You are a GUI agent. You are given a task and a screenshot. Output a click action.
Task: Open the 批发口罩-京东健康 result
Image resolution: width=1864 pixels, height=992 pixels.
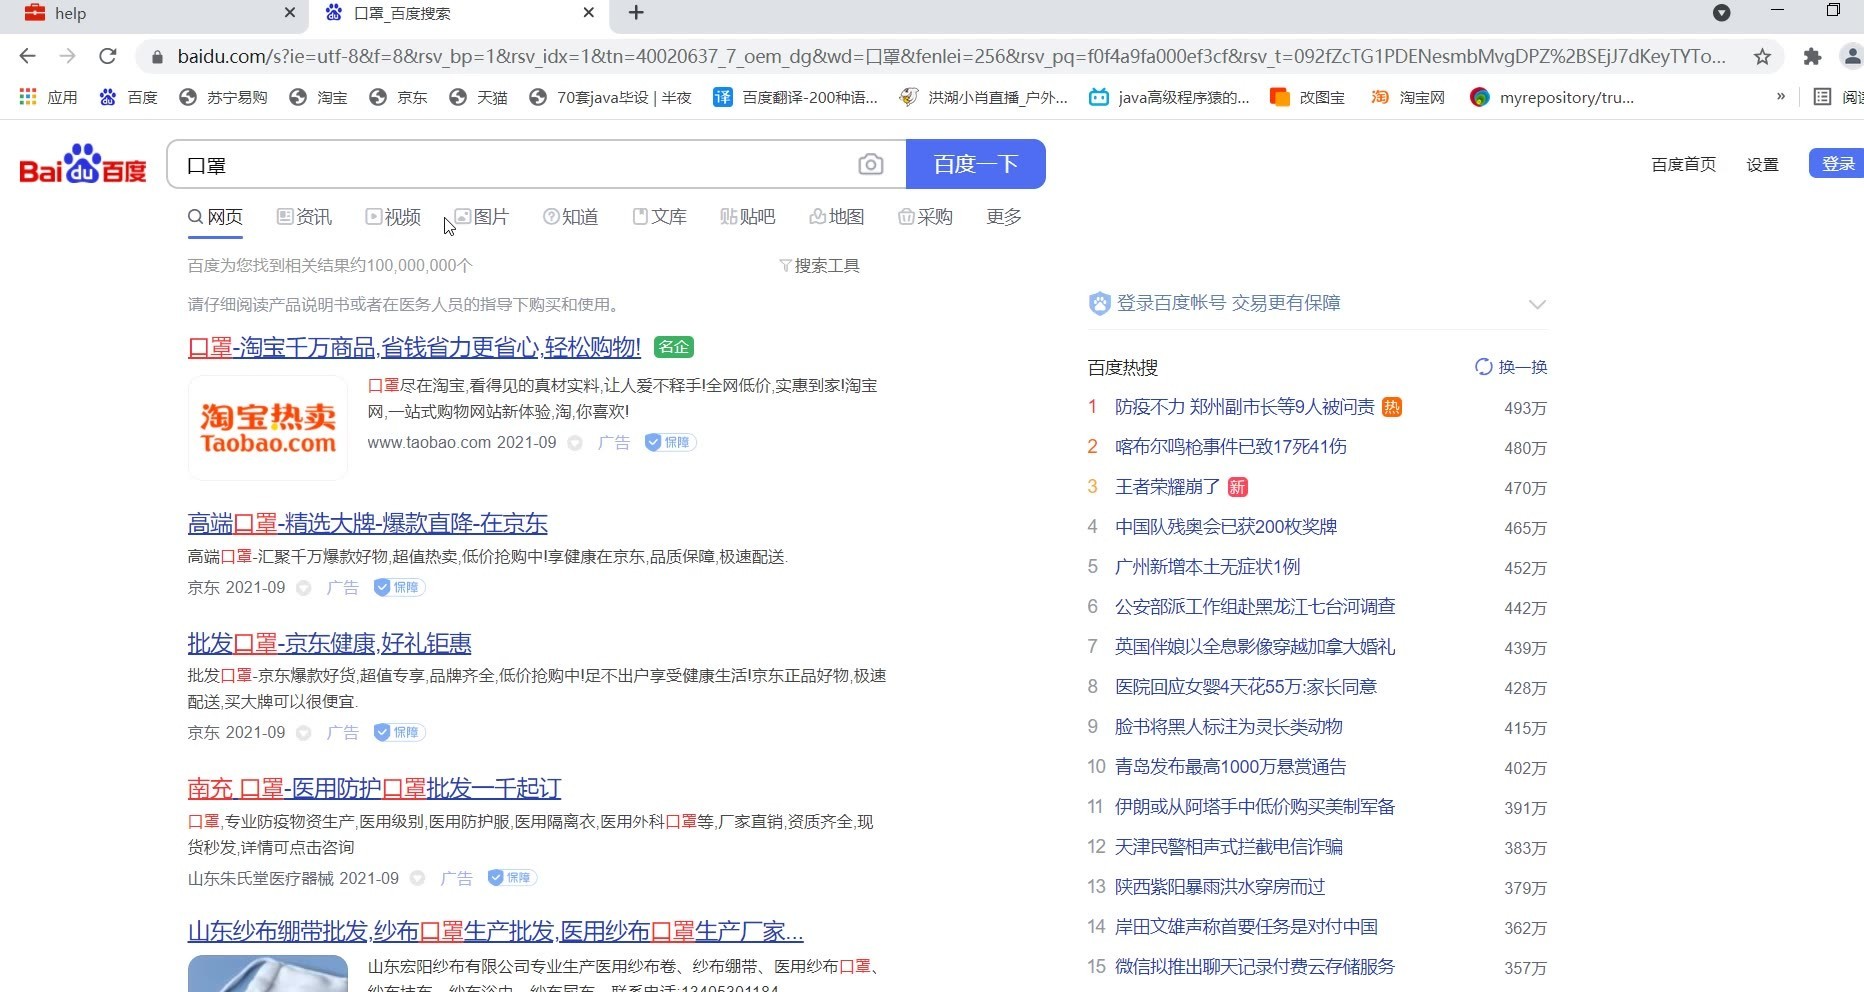[x=329, y=643]
